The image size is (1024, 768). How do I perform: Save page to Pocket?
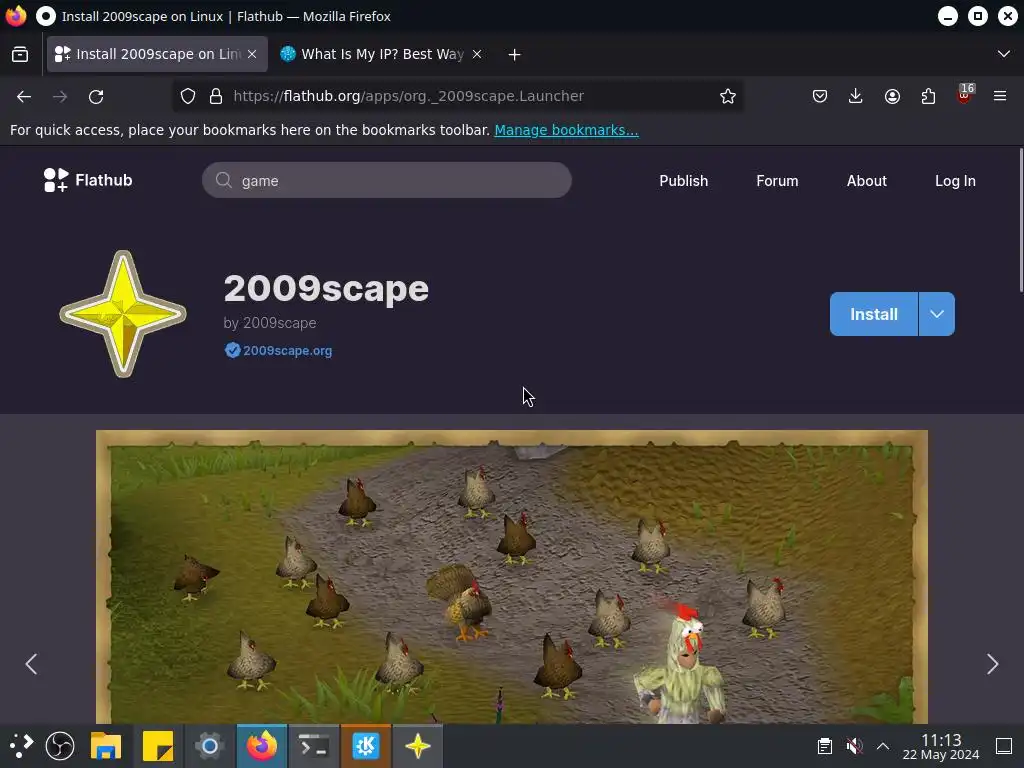(820, 97)
